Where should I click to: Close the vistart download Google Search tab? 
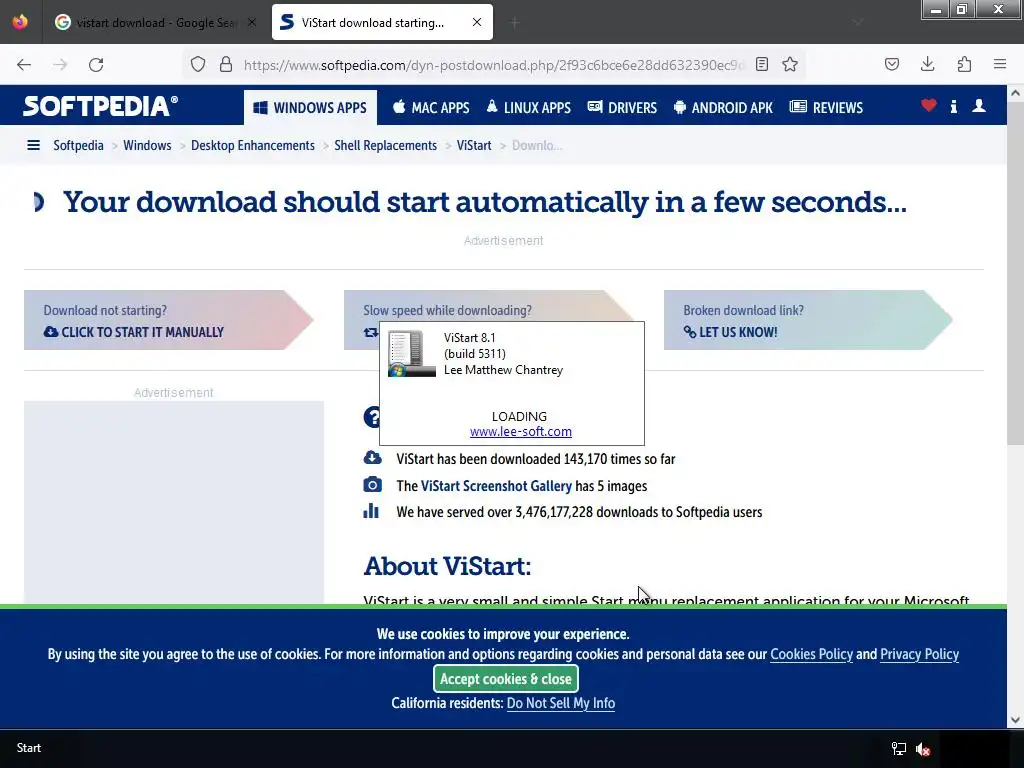tap(252, 22)
